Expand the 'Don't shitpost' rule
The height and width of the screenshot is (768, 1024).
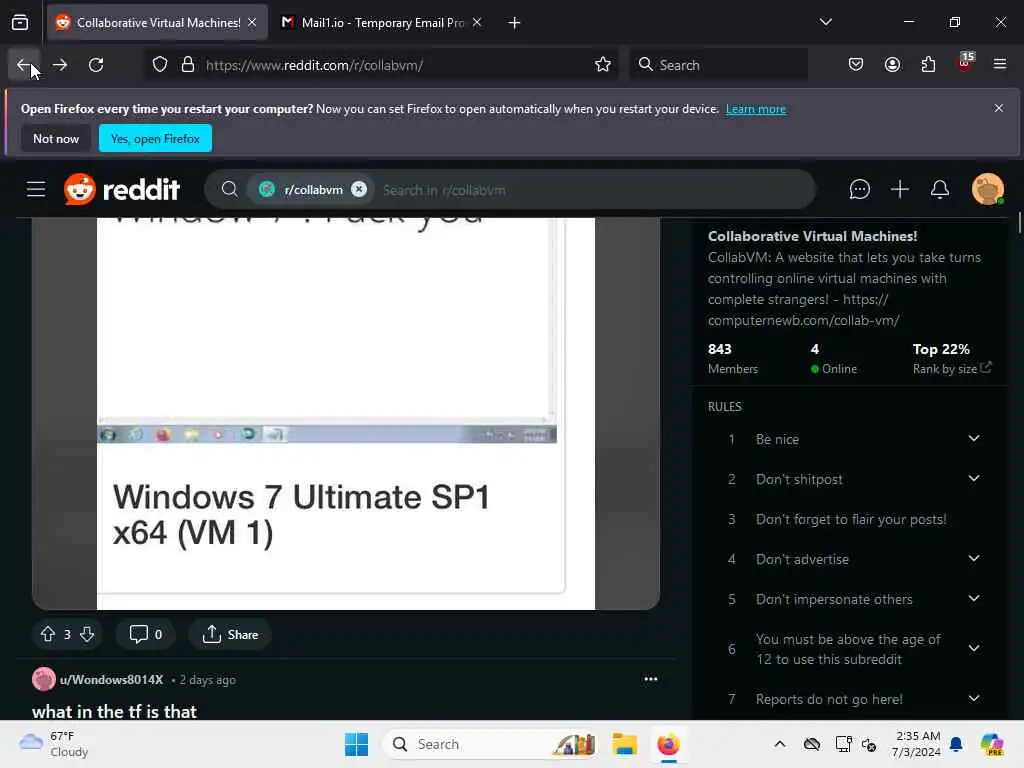(974, 479)
